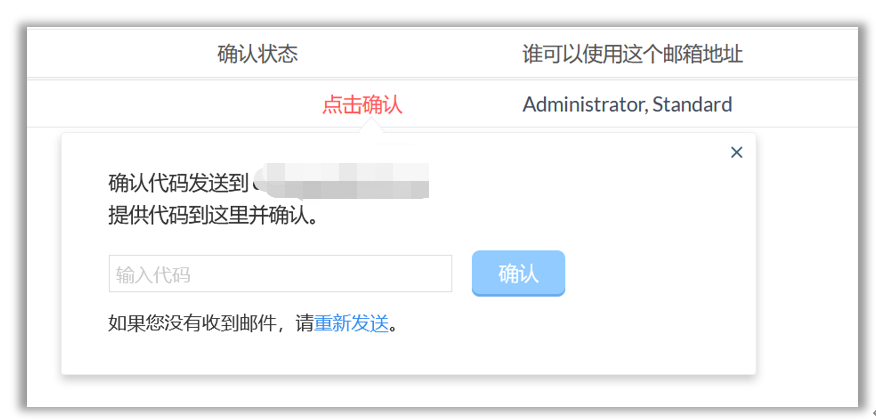
Task: Close the confirmation code popup
Action: (x=737, y=153)
